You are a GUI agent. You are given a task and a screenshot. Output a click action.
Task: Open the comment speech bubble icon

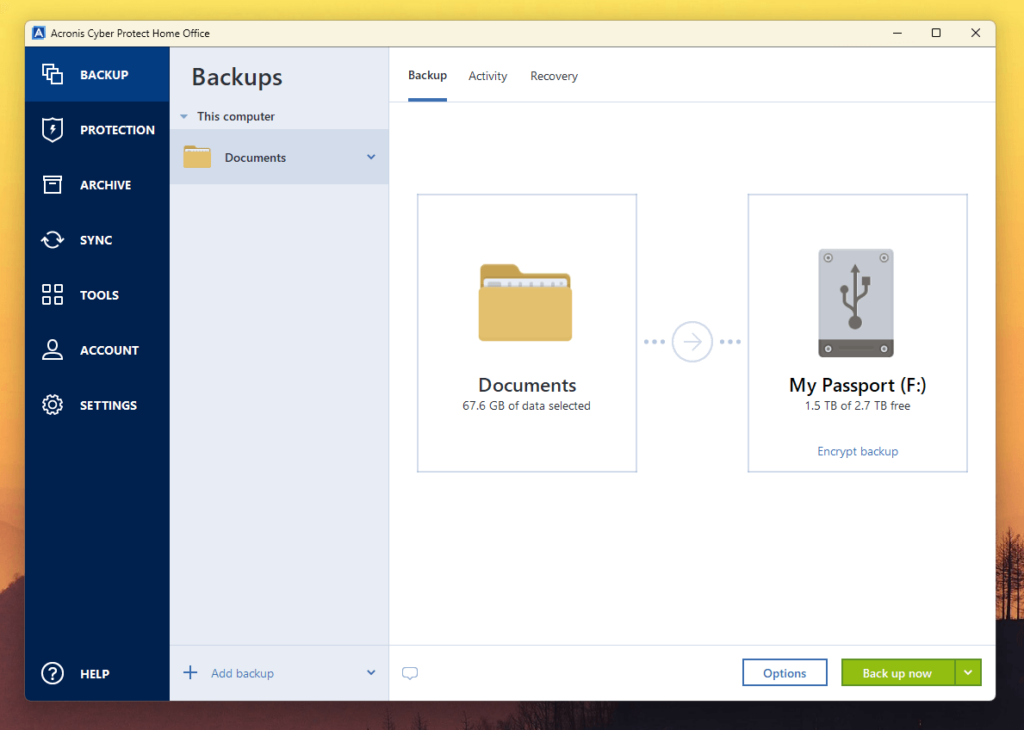[x=409, y=673]
